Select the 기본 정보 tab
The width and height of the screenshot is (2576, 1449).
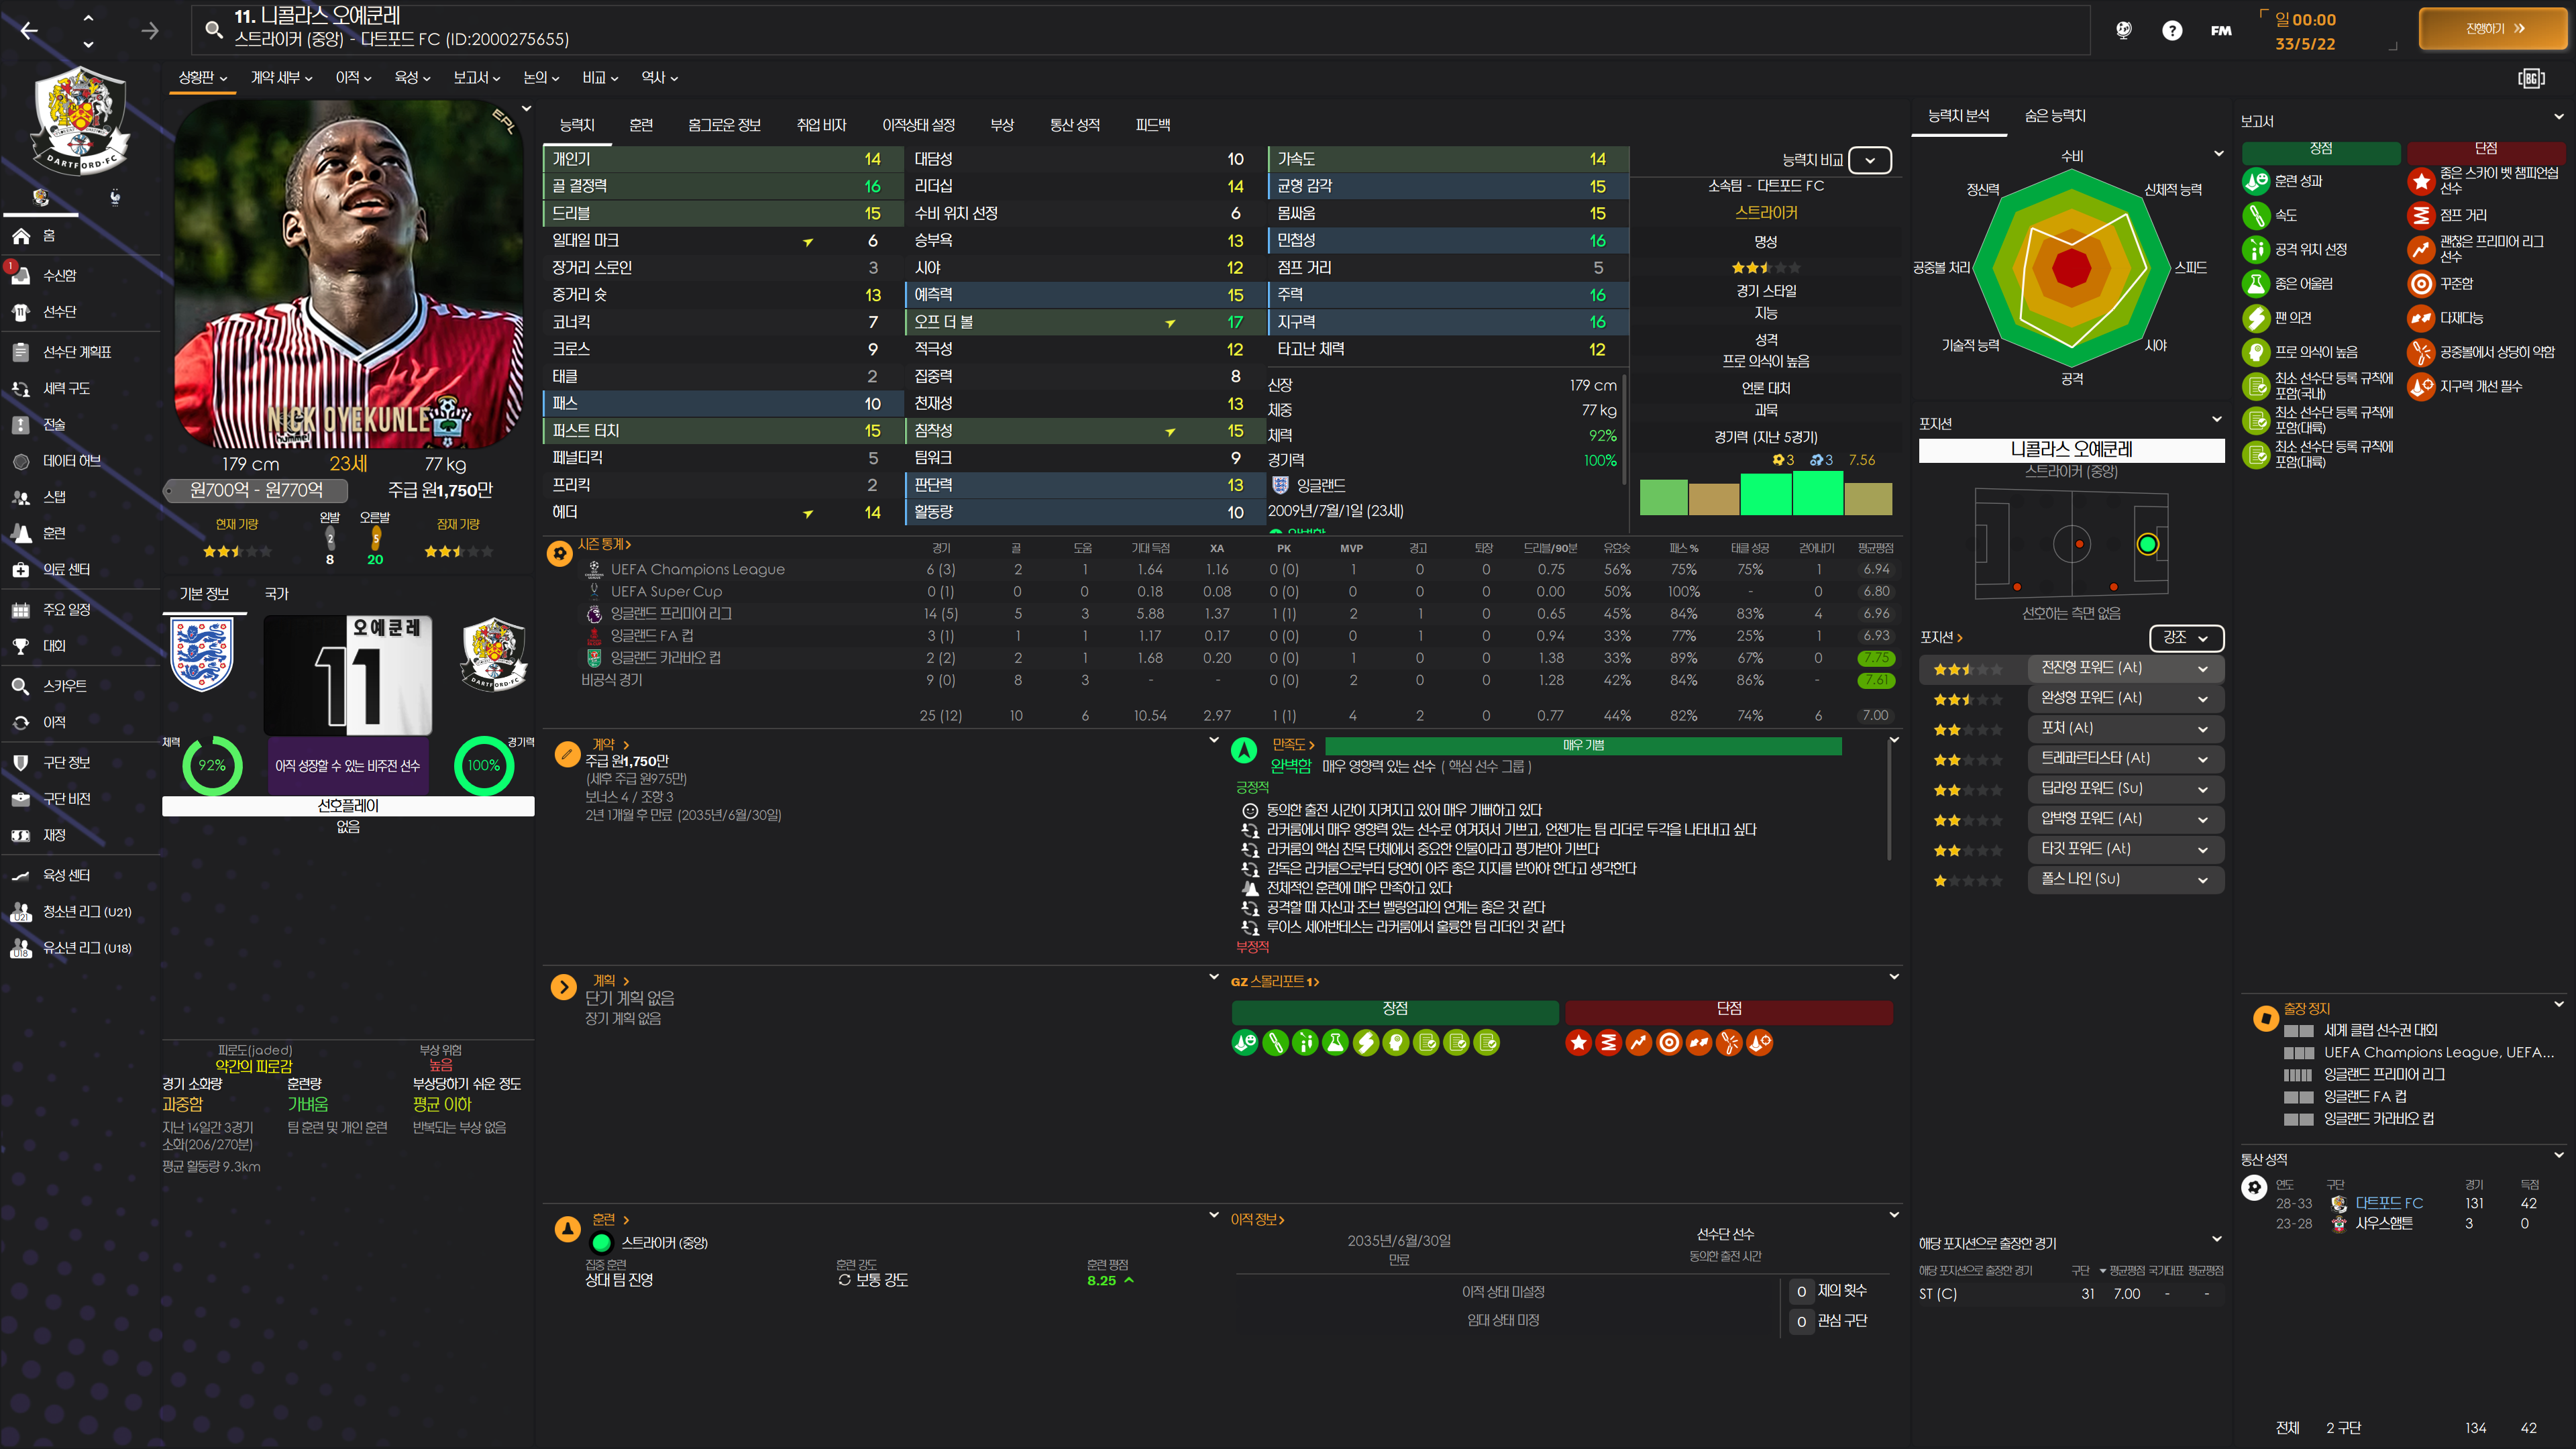204,594
